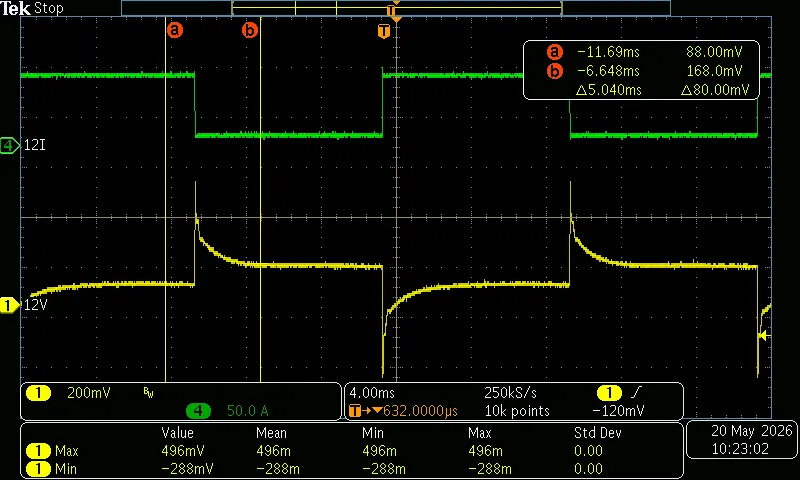Click the 168.0mV cursor b voltage

(714, 71)
